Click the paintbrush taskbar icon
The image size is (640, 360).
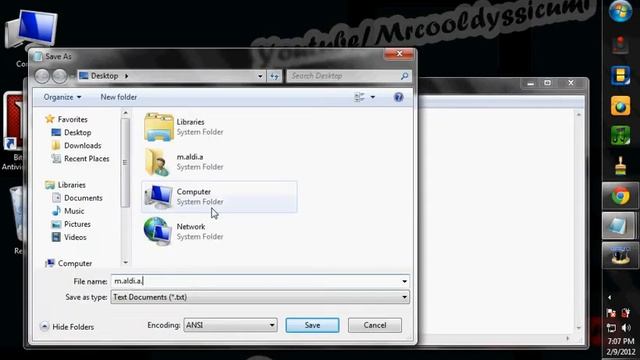[620, 166]
